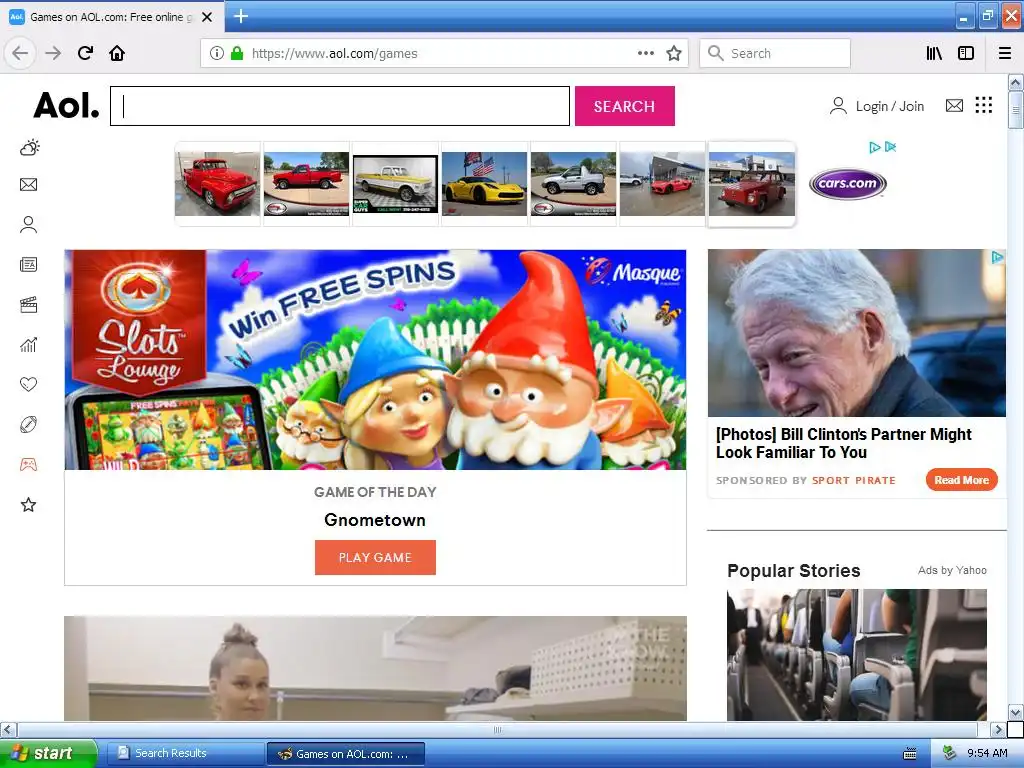
Task: Reload the page with the refresh icon
Action: 85,53
